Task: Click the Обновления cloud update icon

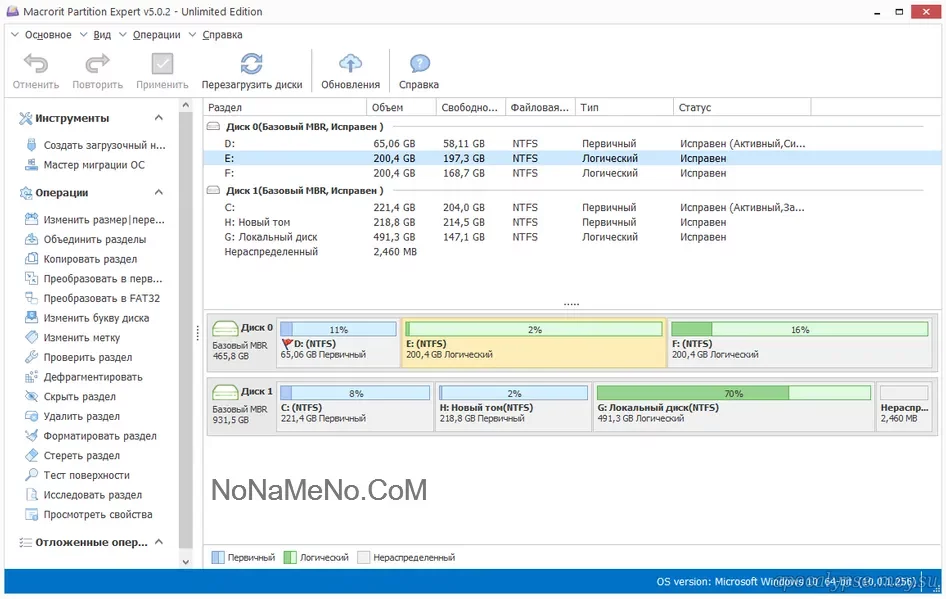Action: tap(350, 65)
